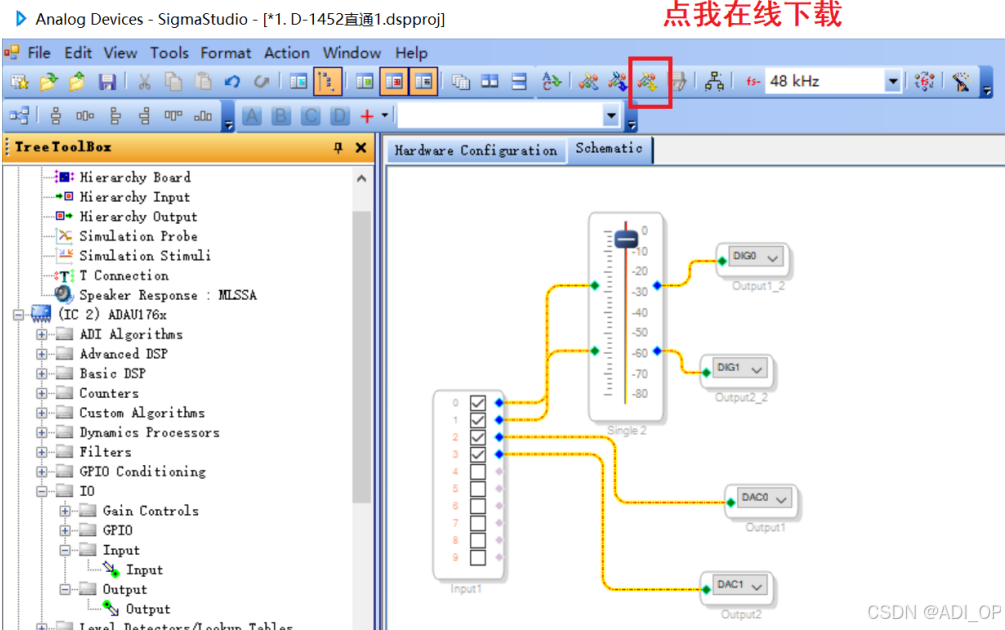The width and height of the screenshot is (1005, 630).
Task: Open the dropdown arrow beside red plus
Action: 385,116
